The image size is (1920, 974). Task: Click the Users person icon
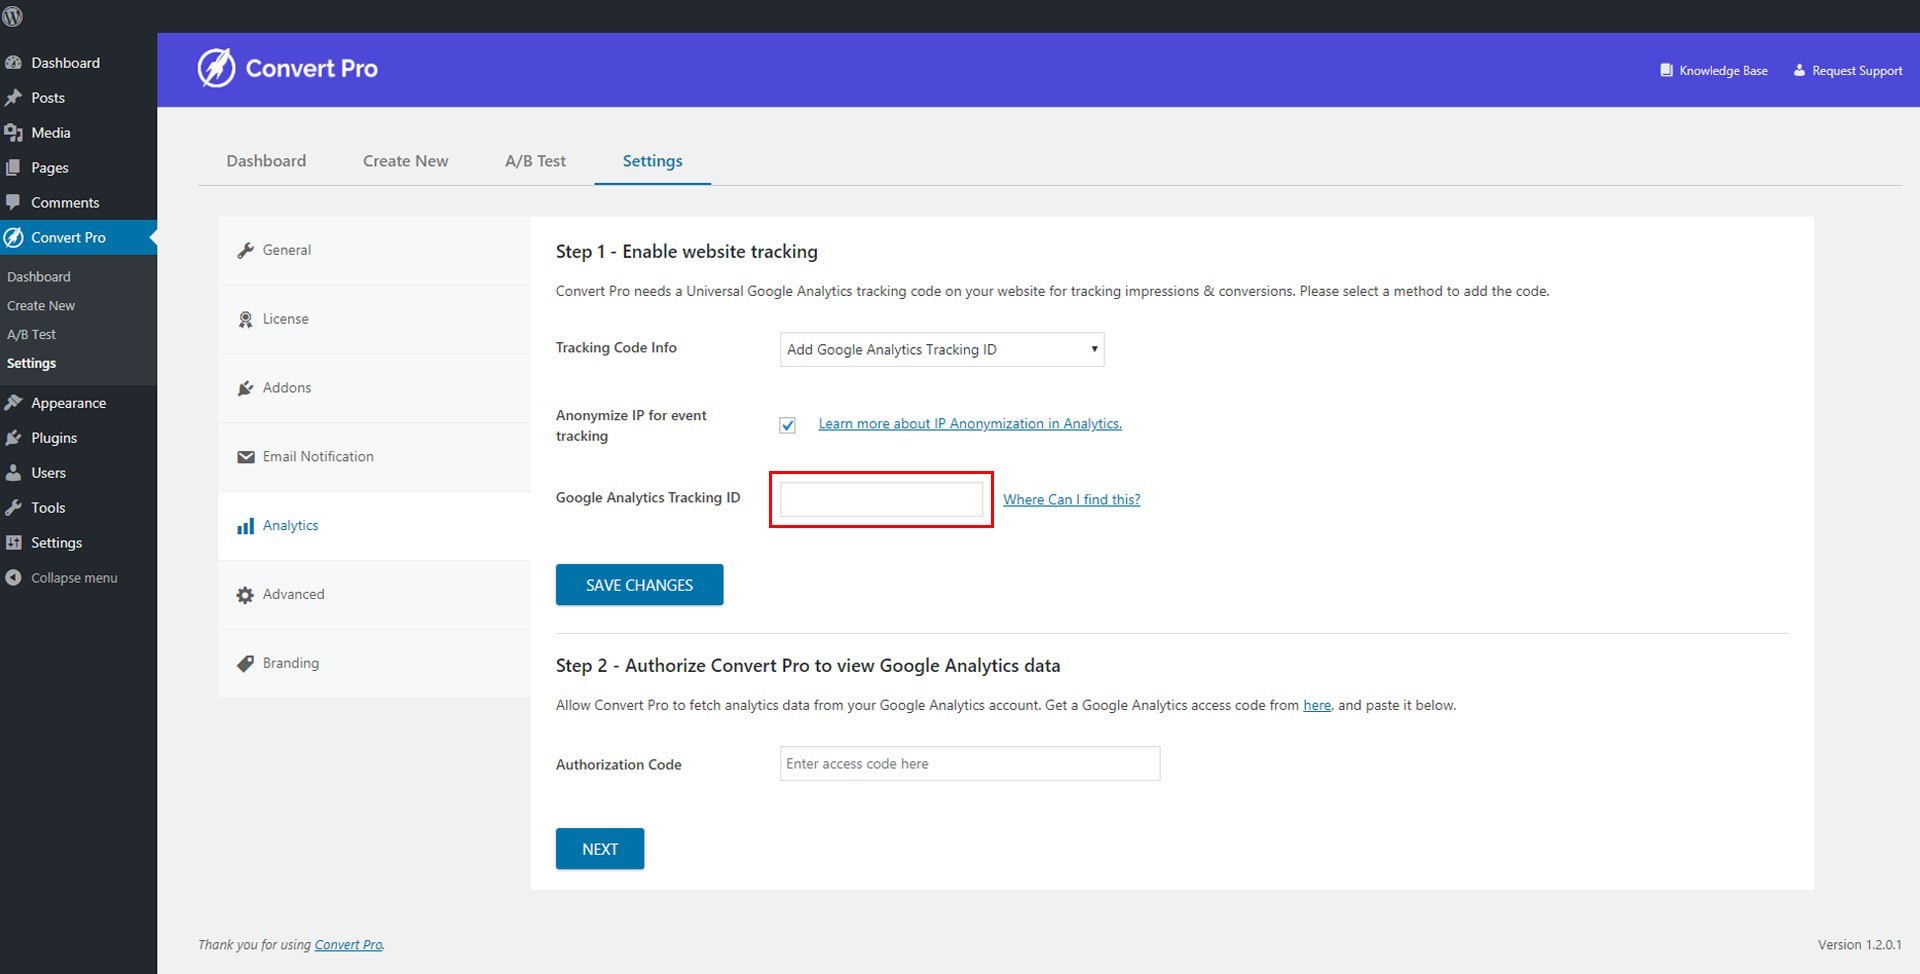coord(13,472)
